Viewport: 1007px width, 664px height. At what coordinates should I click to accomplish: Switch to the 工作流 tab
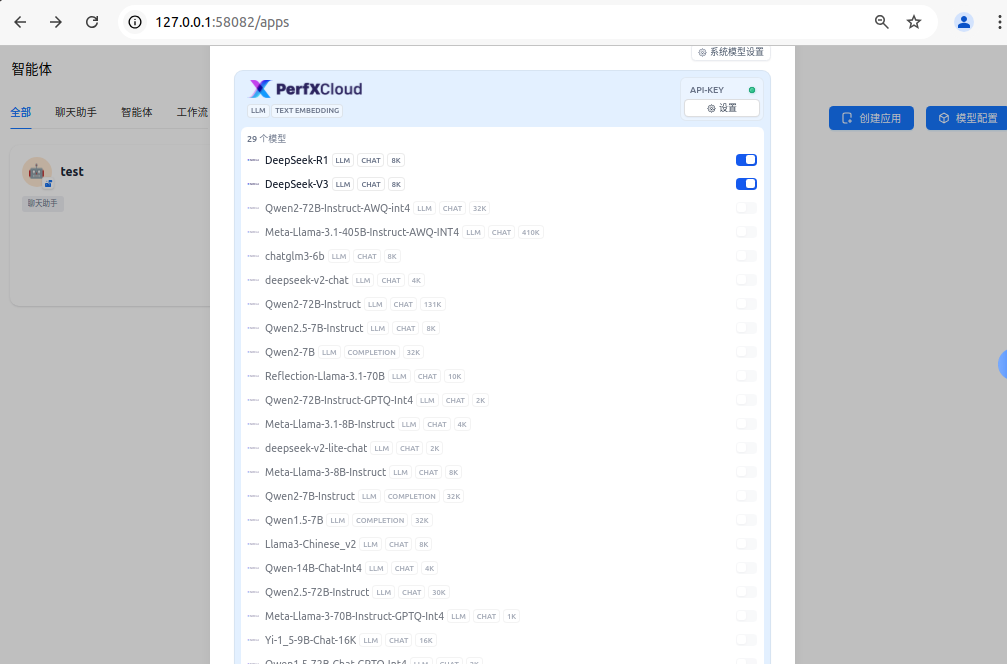point(192,112)
